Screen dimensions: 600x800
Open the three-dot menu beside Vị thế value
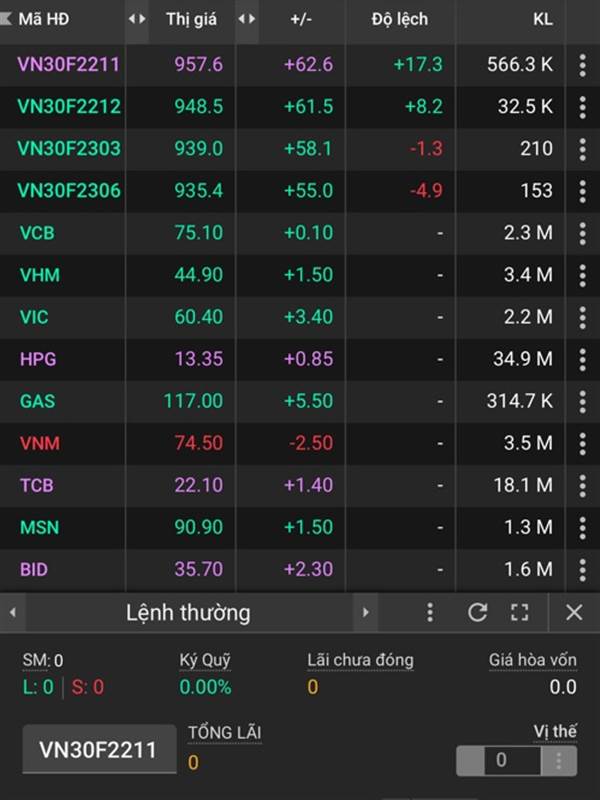point(559,760)
